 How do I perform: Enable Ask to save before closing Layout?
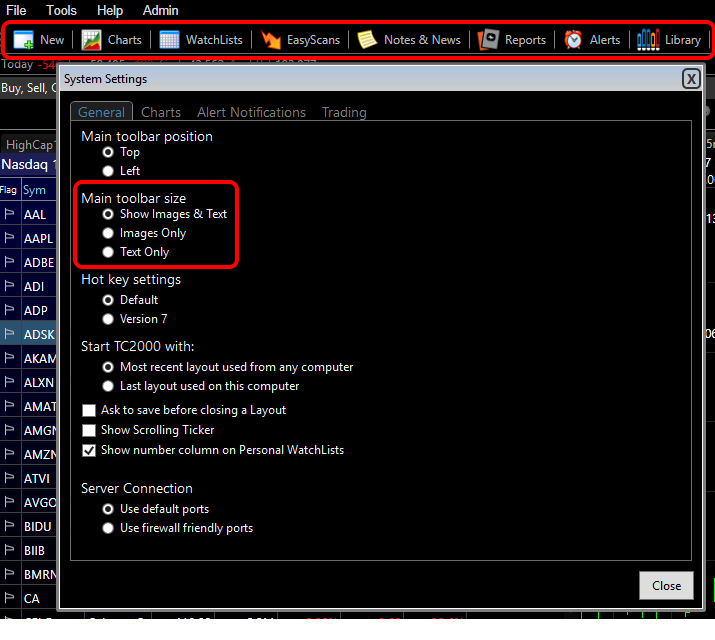click(89, 410)
